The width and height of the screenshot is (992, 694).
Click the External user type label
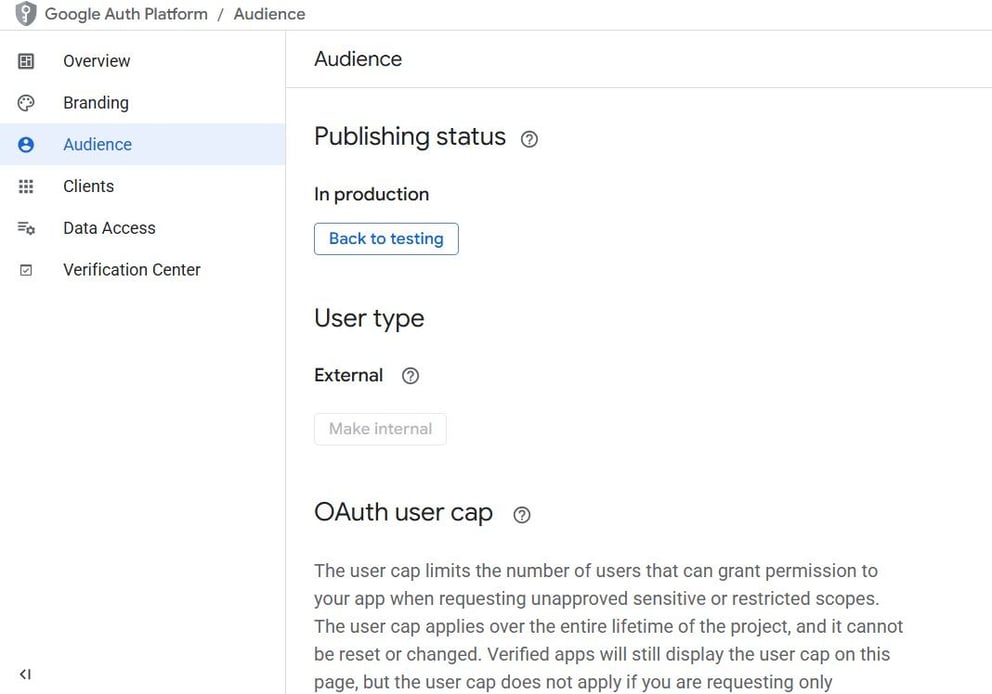[349, 375]
